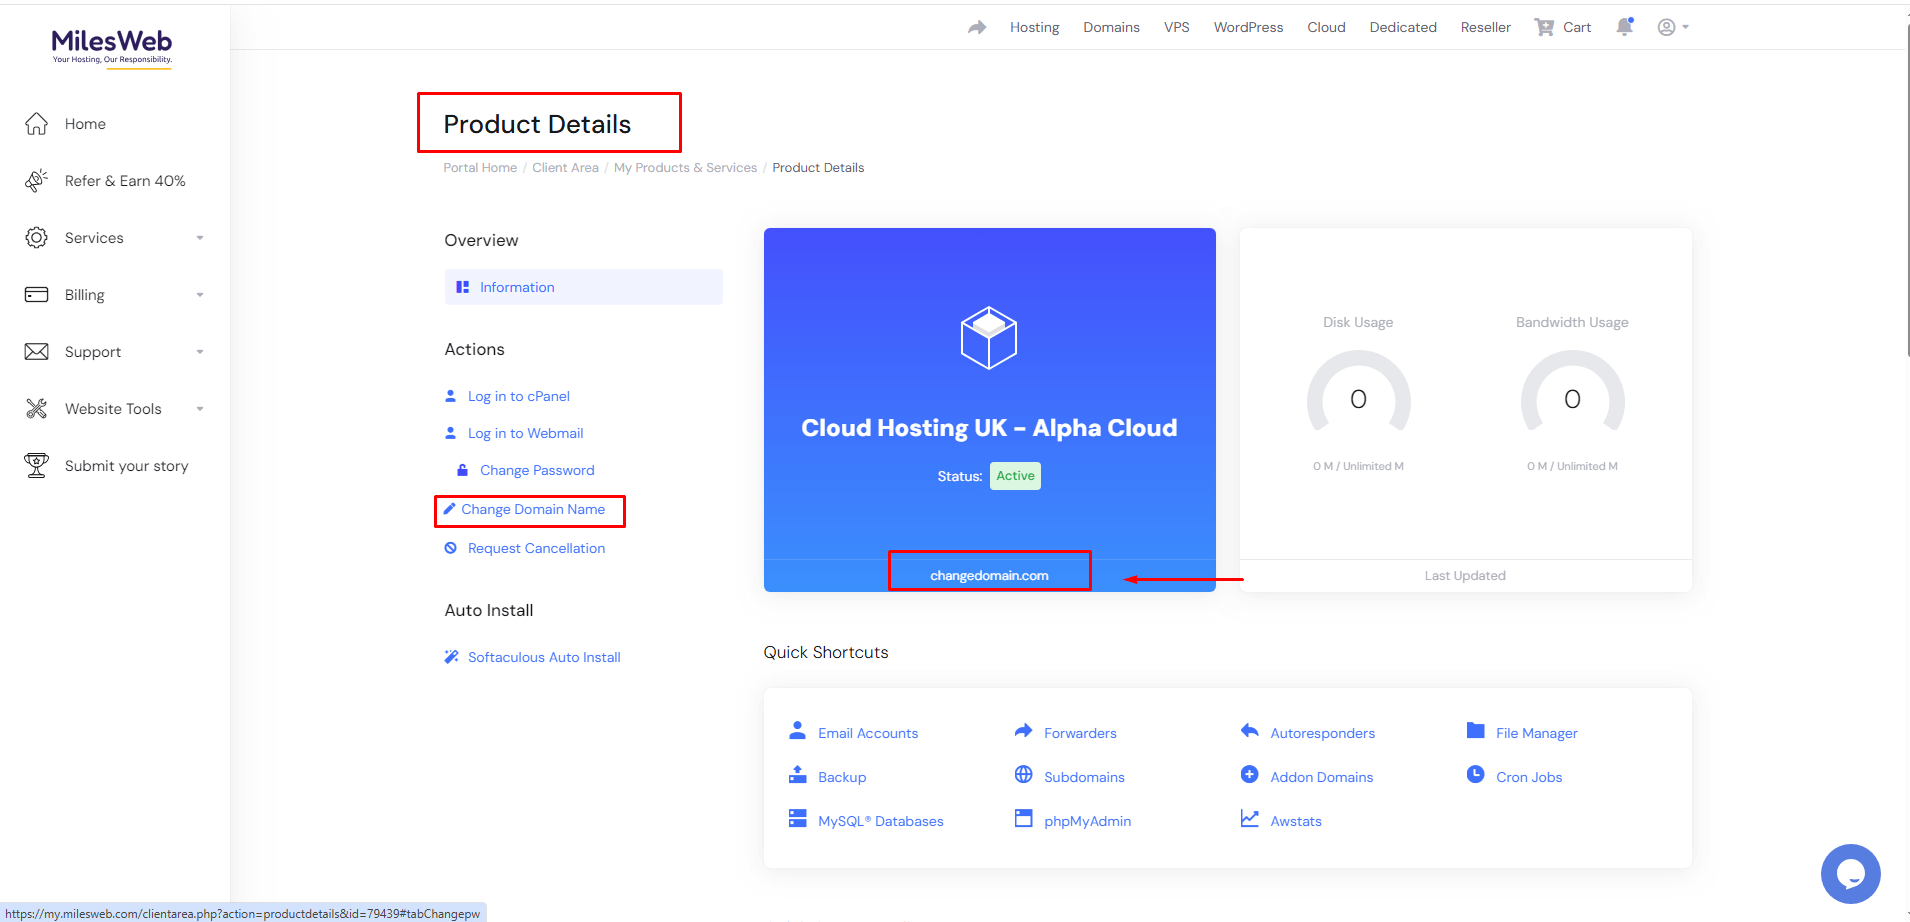Click the phpMyAdmin window icon
The height and width of the screenshot is (922, 1910).
pos(1023,819)
